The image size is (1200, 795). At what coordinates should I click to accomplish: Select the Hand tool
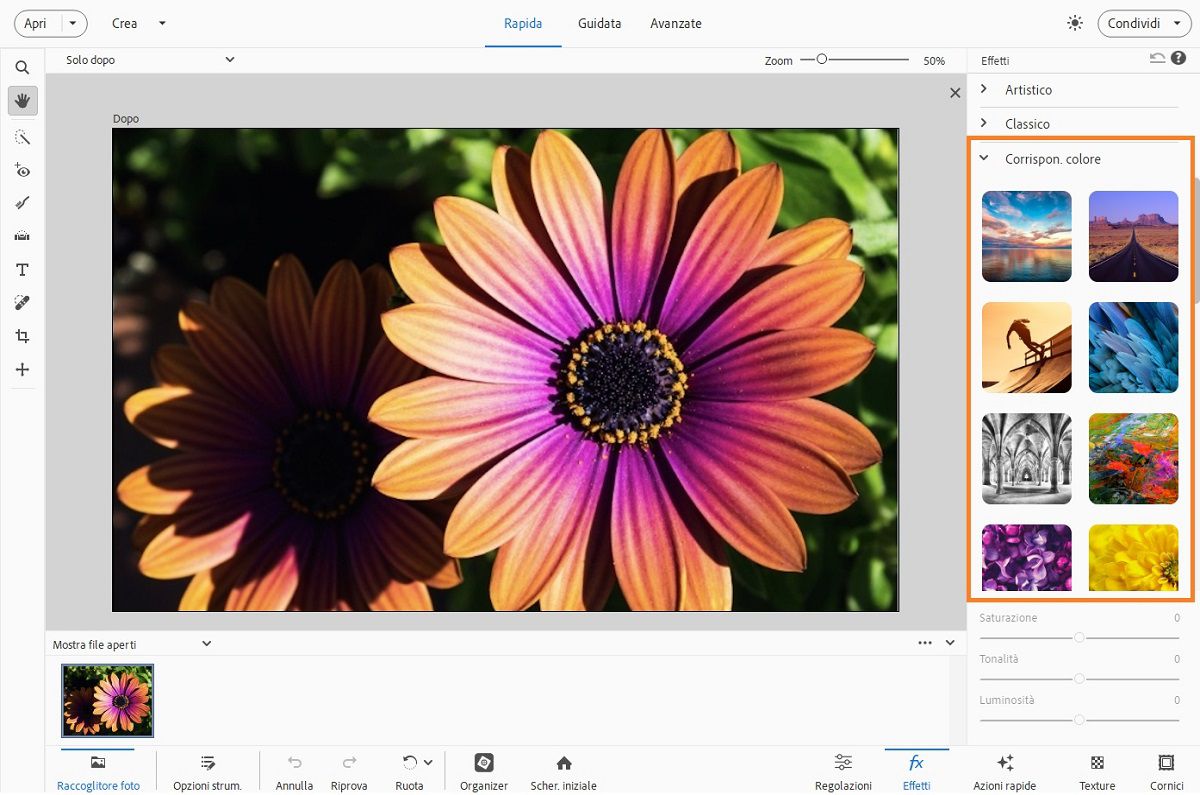pos(22,100)
